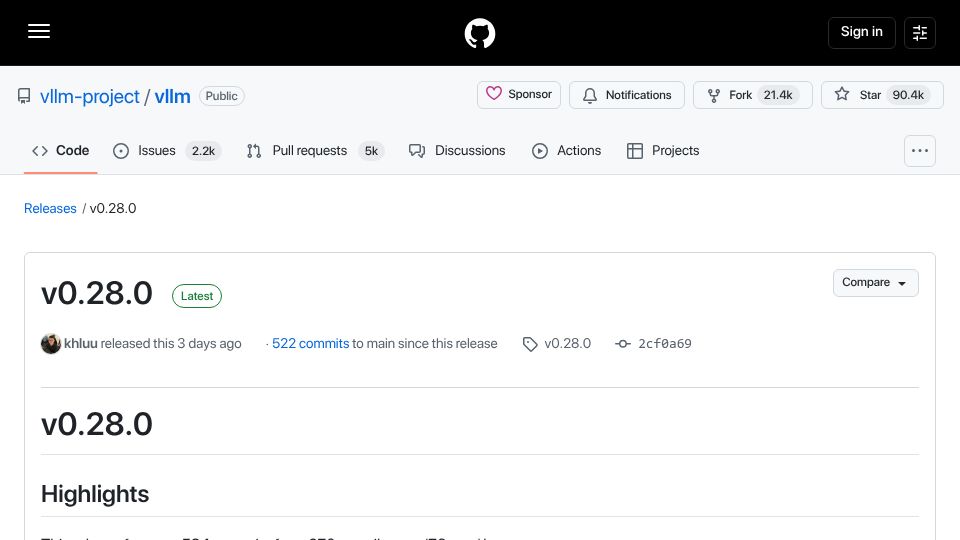The height and width of the screenshot is (540, 960).
Task: Click the Notifications bell button
Action: (x=626, y=95)
